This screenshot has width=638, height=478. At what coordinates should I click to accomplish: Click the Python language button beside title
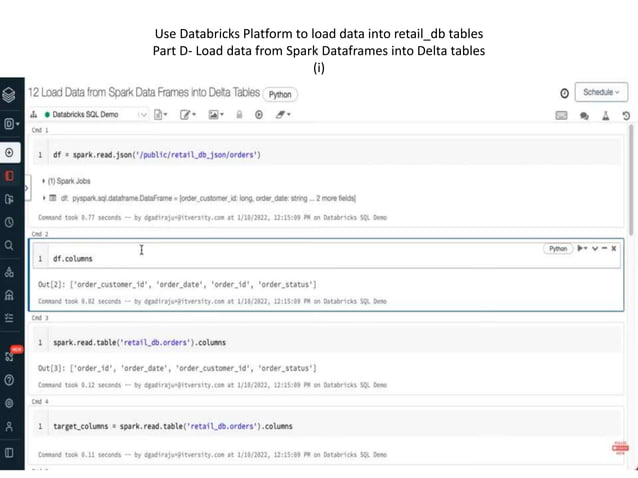pyautogui.click(x=281, y=93)
